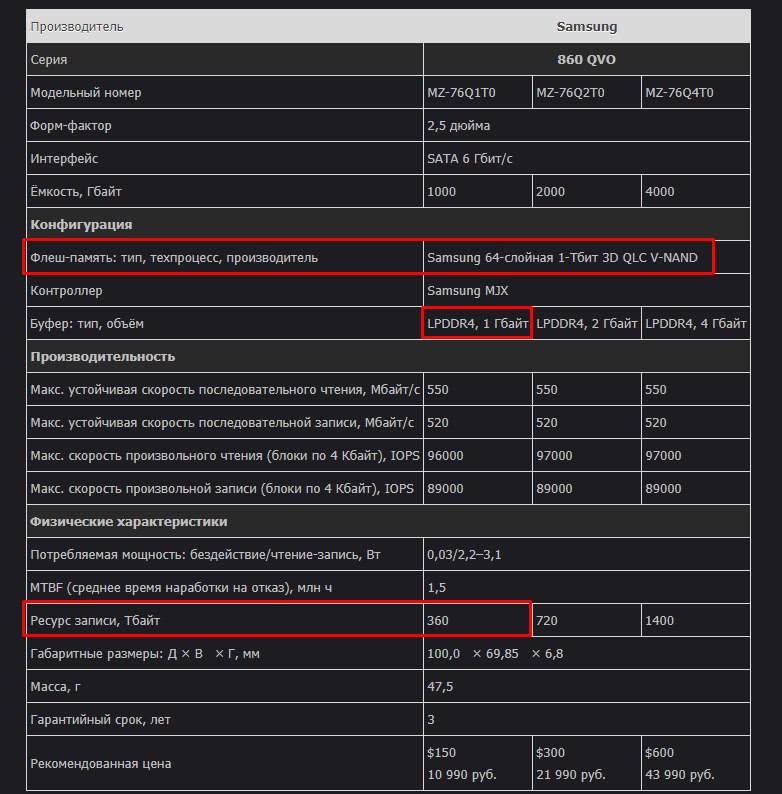Click model number MZ-76Q4T0
782x794 pixels.
(679, 93)
